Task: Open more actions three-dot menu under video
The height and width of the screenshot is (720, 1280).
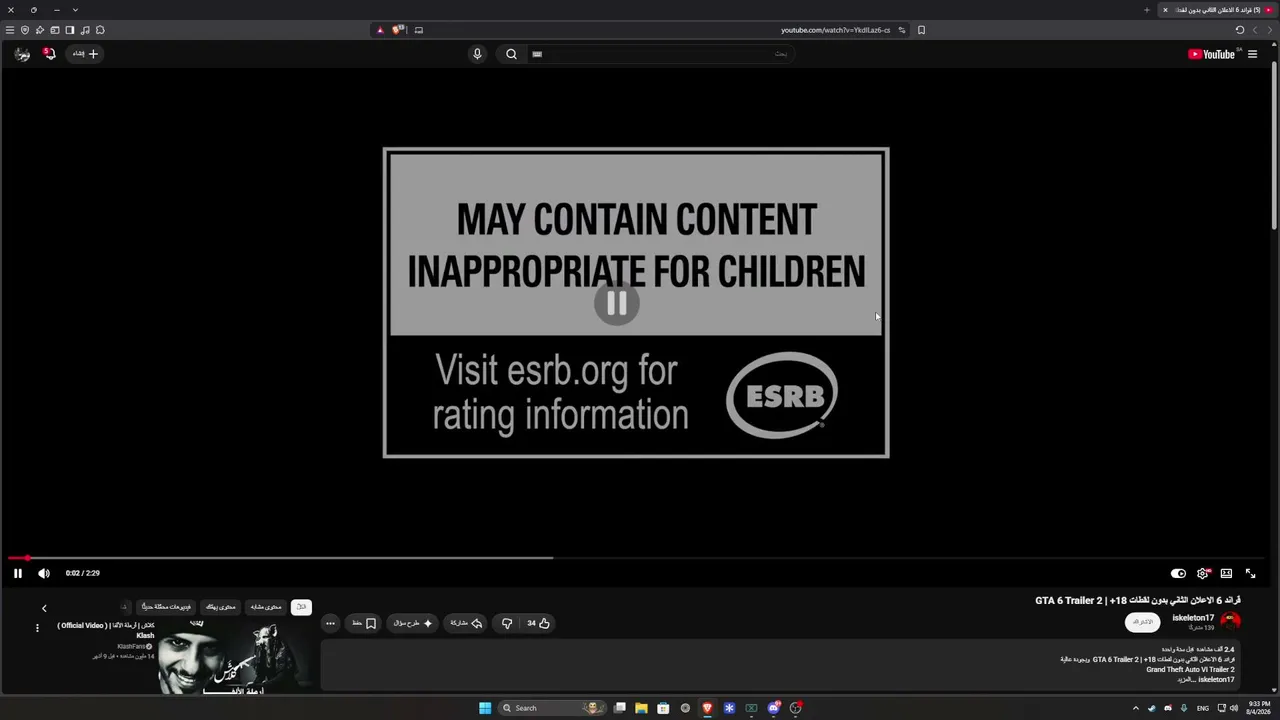Action: click(330, 623)
